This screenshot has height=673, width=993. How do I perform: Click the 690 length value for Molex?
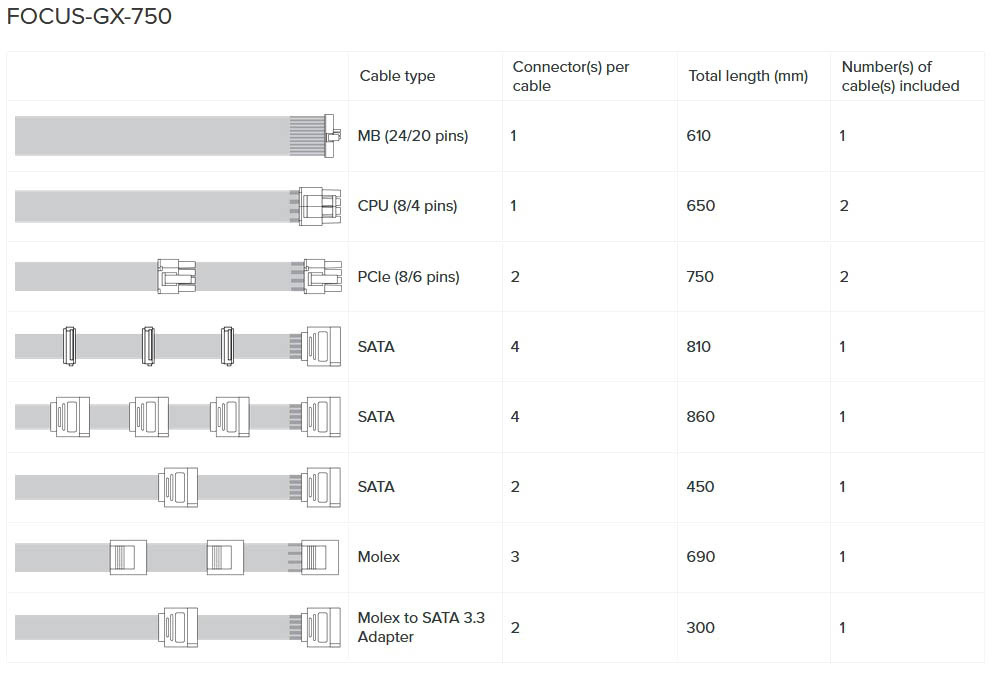701,557
